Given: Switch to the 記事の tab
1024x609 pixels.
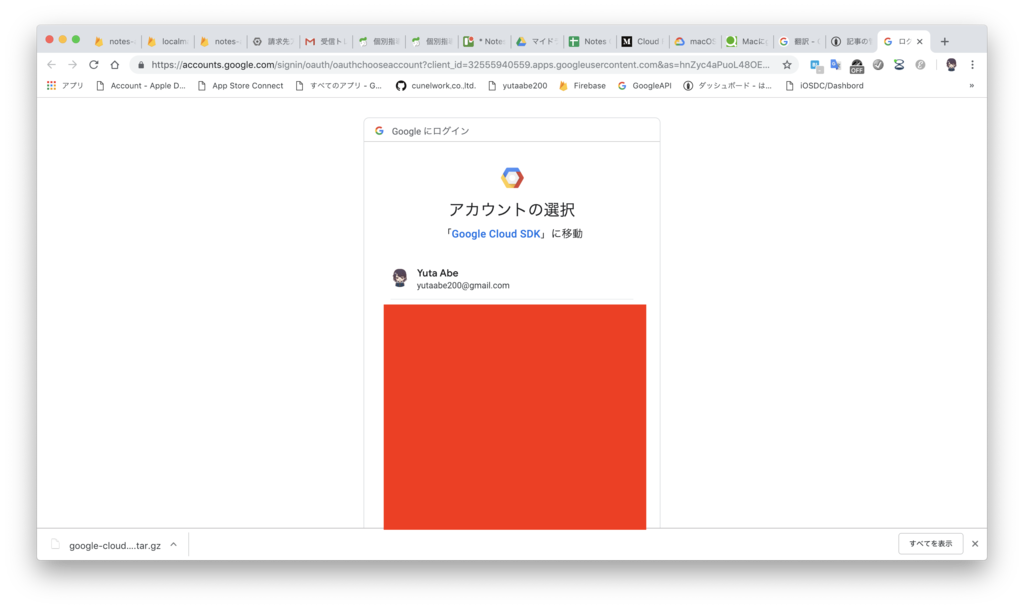Looking at the screenshot, I should pos(853,42).
